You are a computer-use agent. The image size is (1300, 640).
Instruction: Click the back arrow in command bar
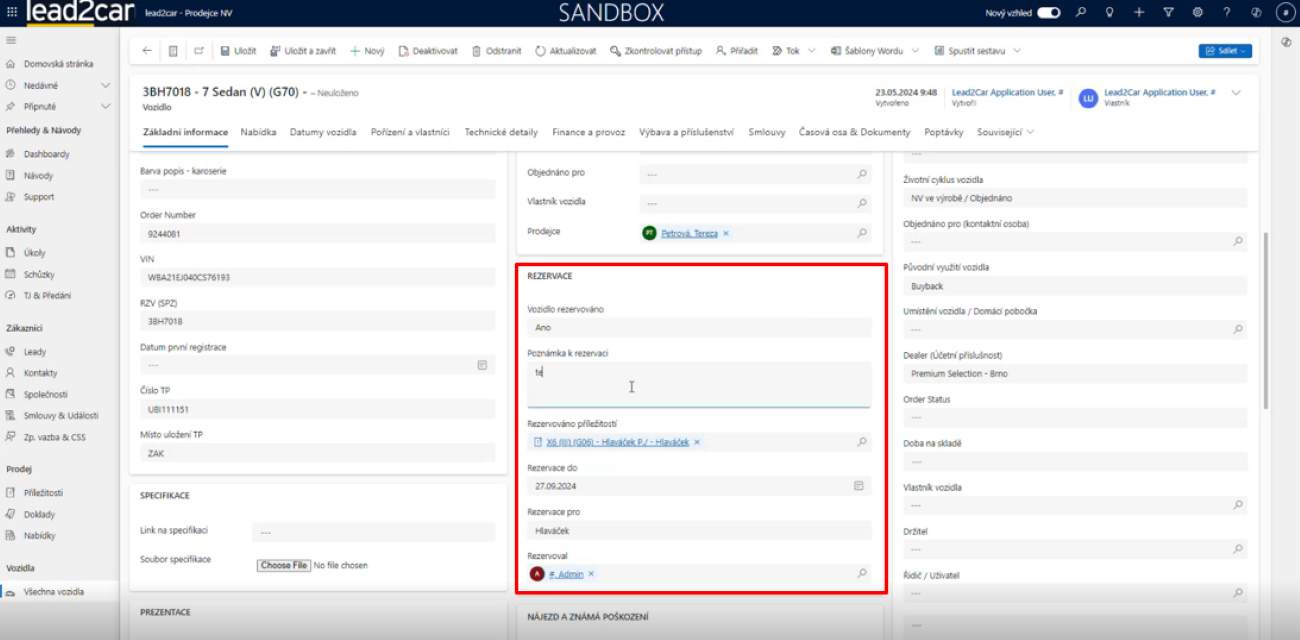click(x=147, y=51)
